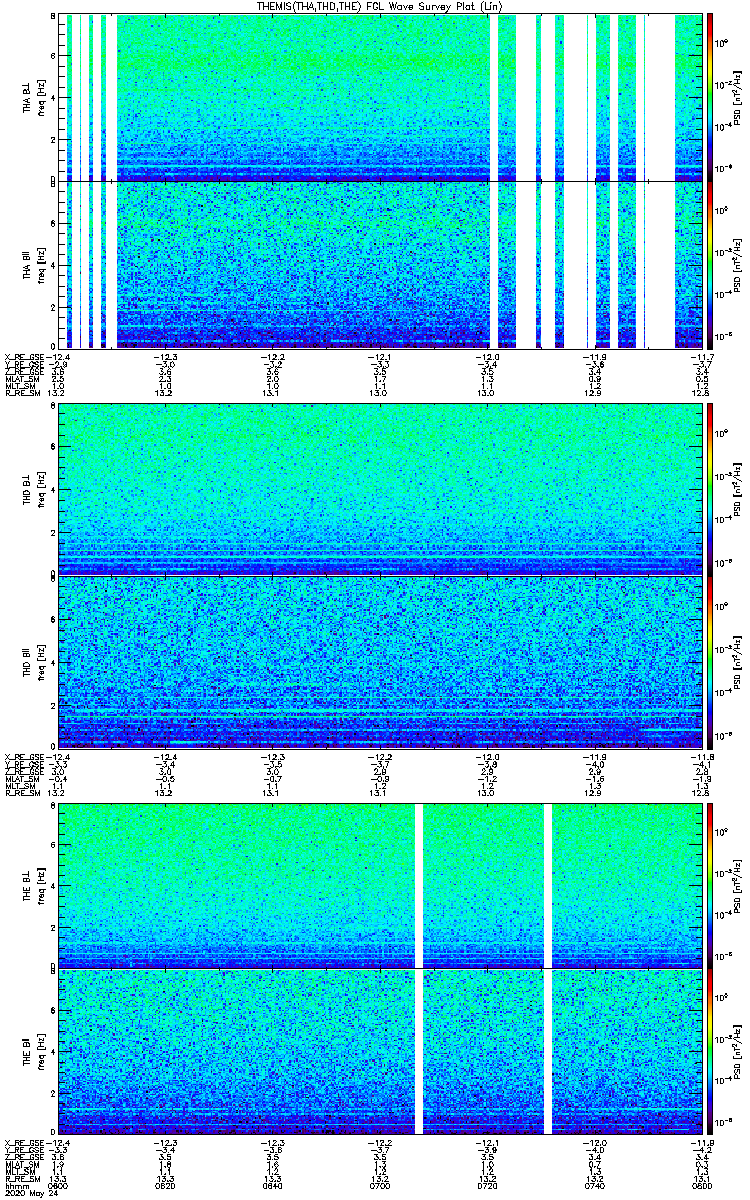Click the THA B-parallel PSD color bar
Screen dimensions: 750x1200
pos(711,264)
